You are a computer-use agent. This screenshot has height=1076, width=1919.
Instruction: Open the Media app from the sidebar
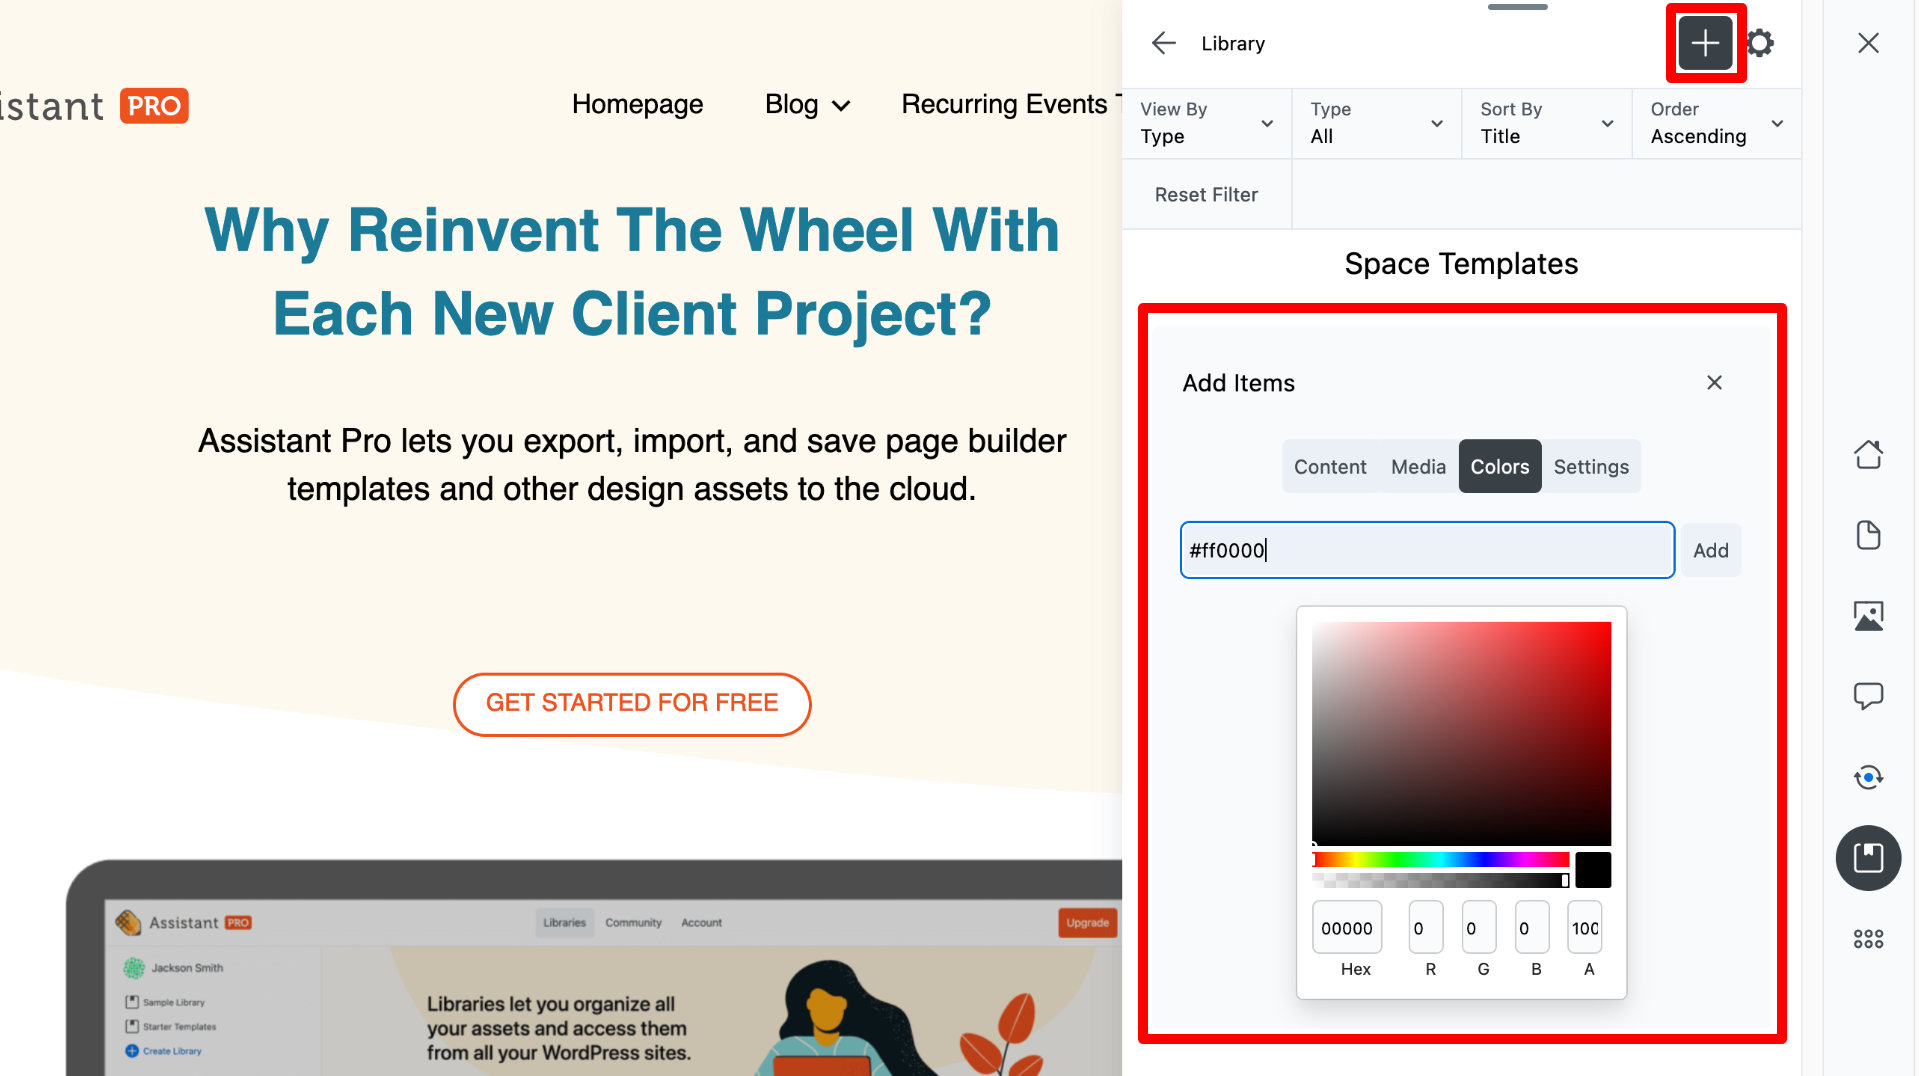pyautogui.click(x=1868, y=616)
